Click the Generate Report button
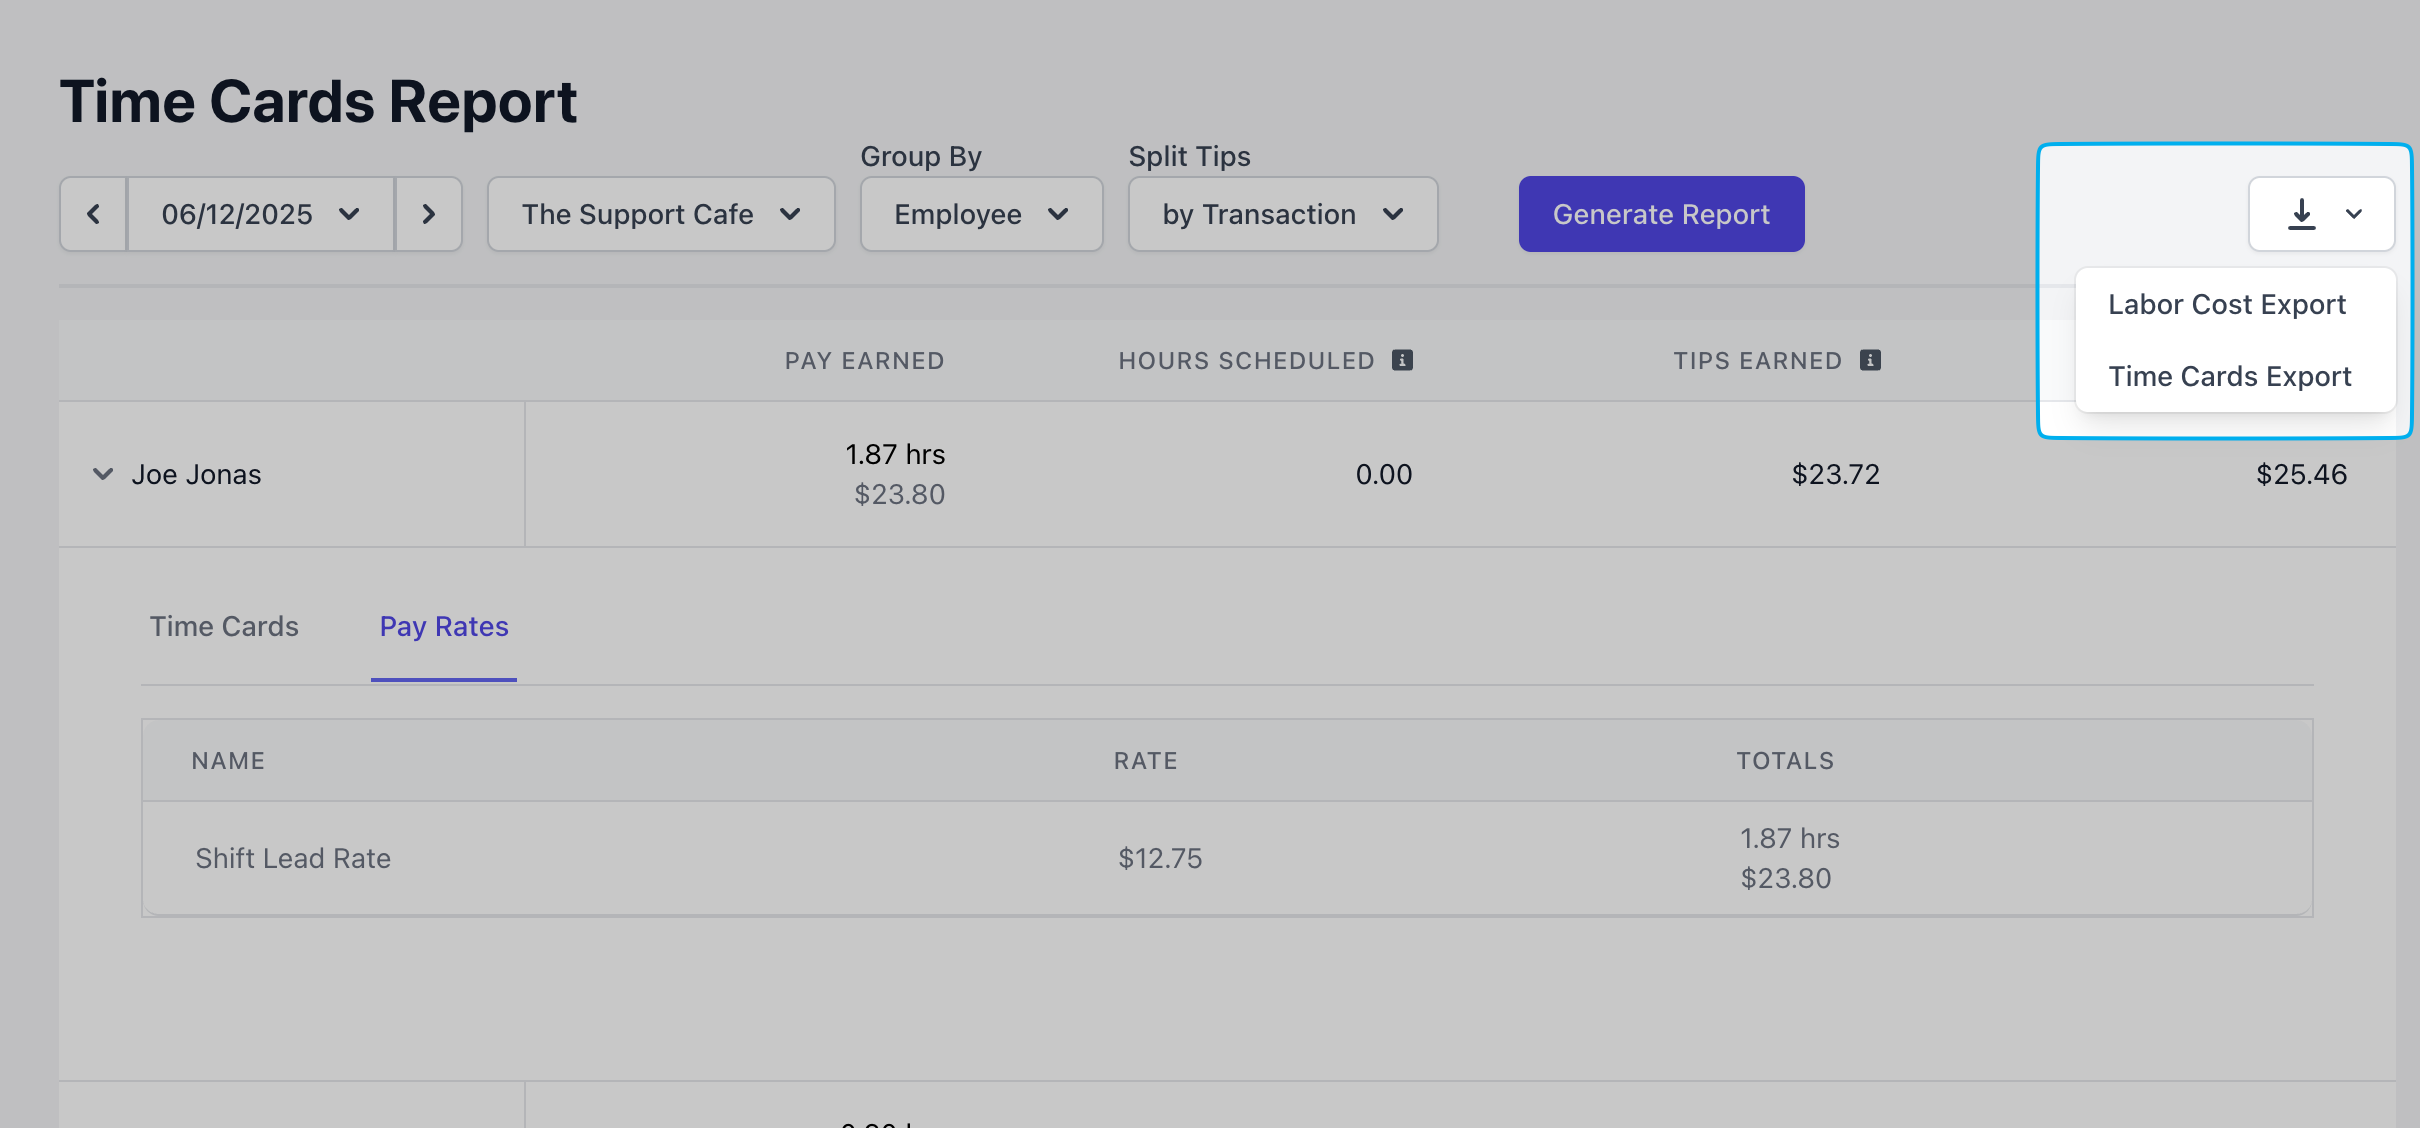The height and width of the screenshot is (1128, 2420). click(x=1661, y=214)
